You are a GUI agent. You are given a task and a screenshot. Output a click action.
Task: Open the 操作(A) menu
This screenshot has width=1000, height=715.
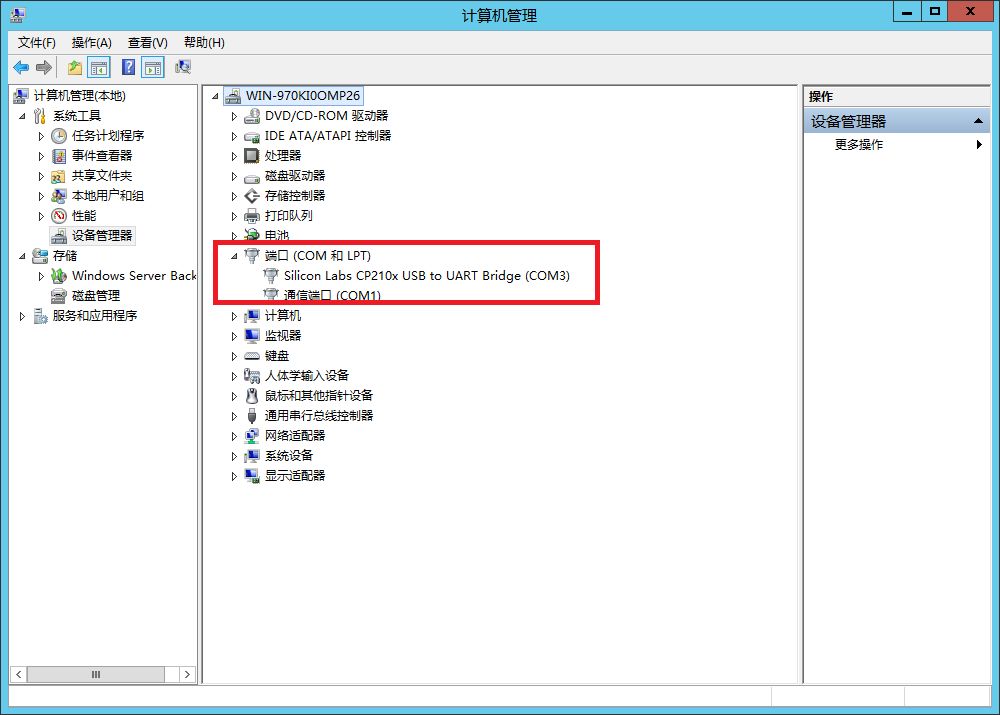[92, 43]
